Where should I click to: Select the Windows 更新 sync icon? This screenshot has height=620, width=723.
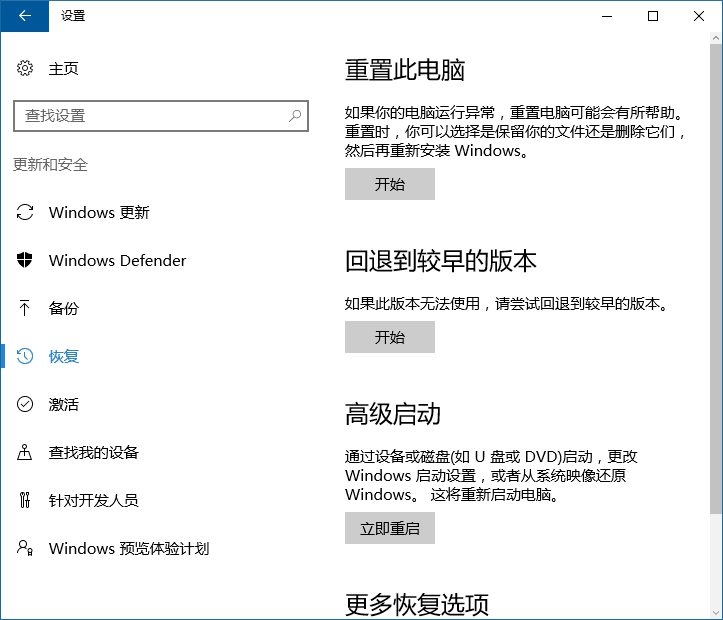click(25, 213)
